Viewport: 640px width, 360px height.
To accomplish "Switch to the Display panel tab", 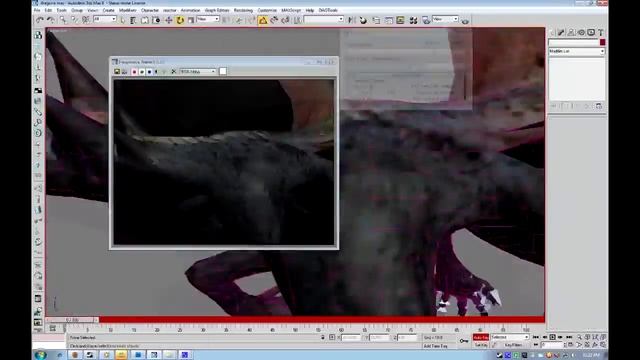I will pos(591,32).
